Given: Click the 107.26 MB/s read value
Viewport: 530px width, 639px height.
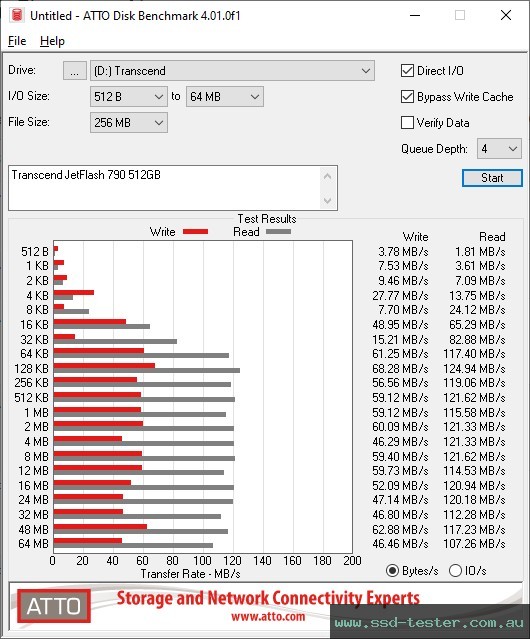Looking at the screenshot, I should click(475, 544).
